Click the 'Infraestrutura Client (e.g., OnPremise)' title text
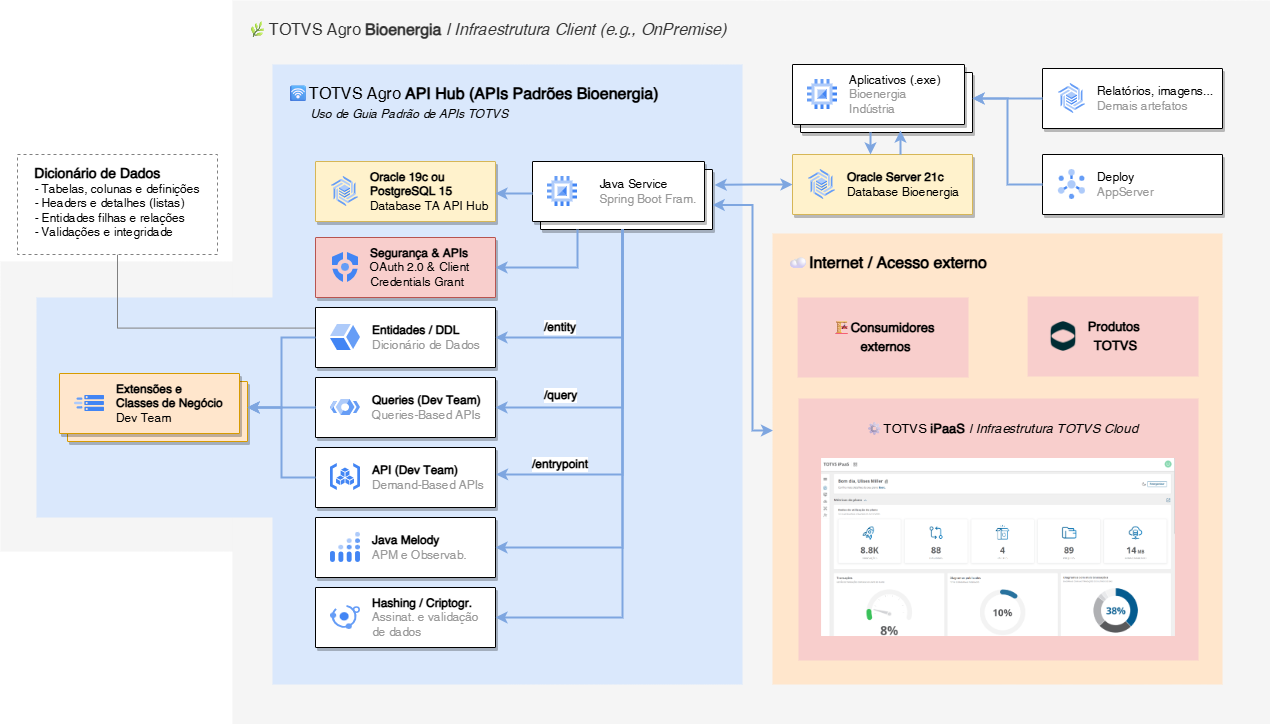This screenshot has height=724, width=1270. (x=591, y=30)
